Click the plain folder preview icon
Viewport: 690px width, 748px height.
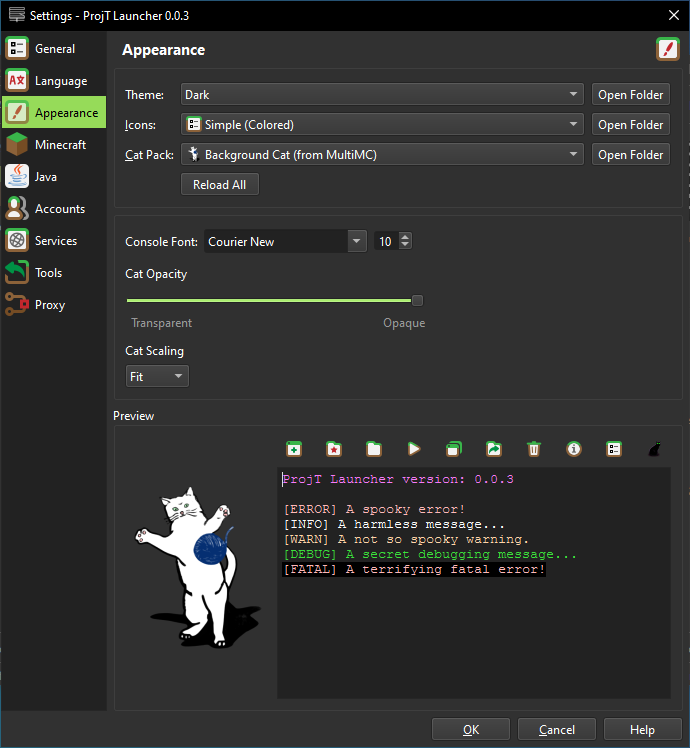(374, 449)
